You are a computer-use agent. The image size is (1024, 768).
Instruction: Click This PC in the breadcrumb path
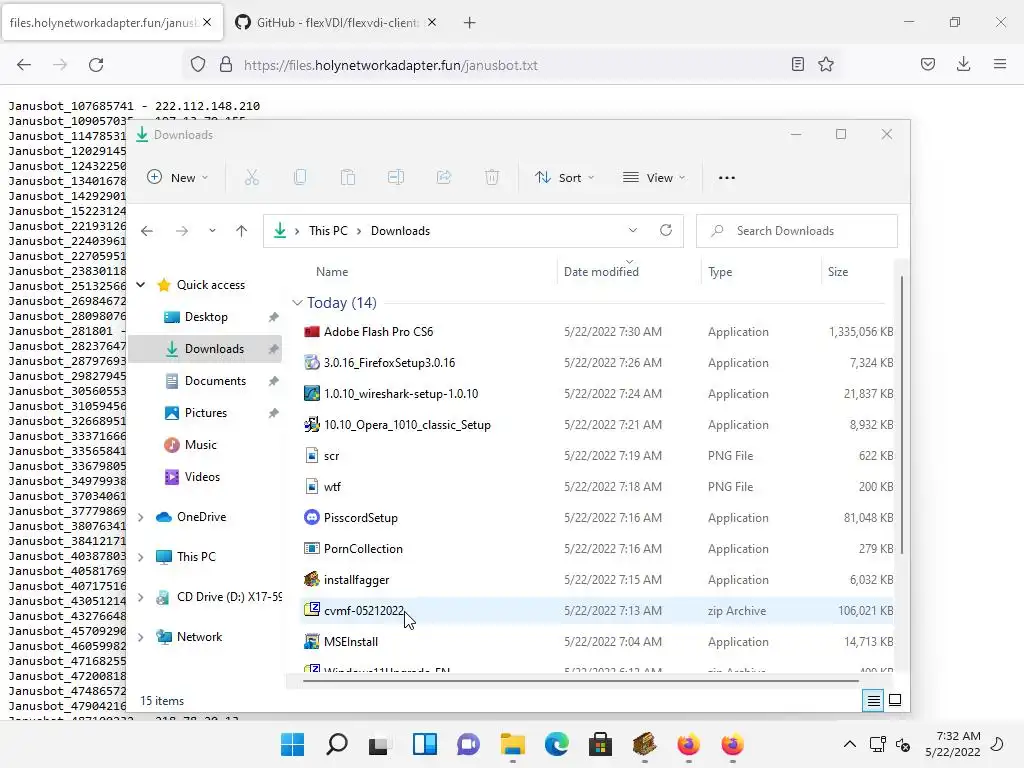point(328,231)
